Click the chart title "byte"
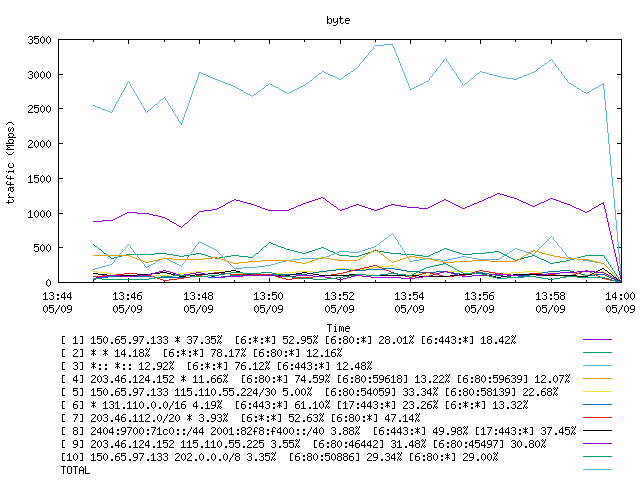Viewport: 640px width, 480px height. click(x=338, y=20)
